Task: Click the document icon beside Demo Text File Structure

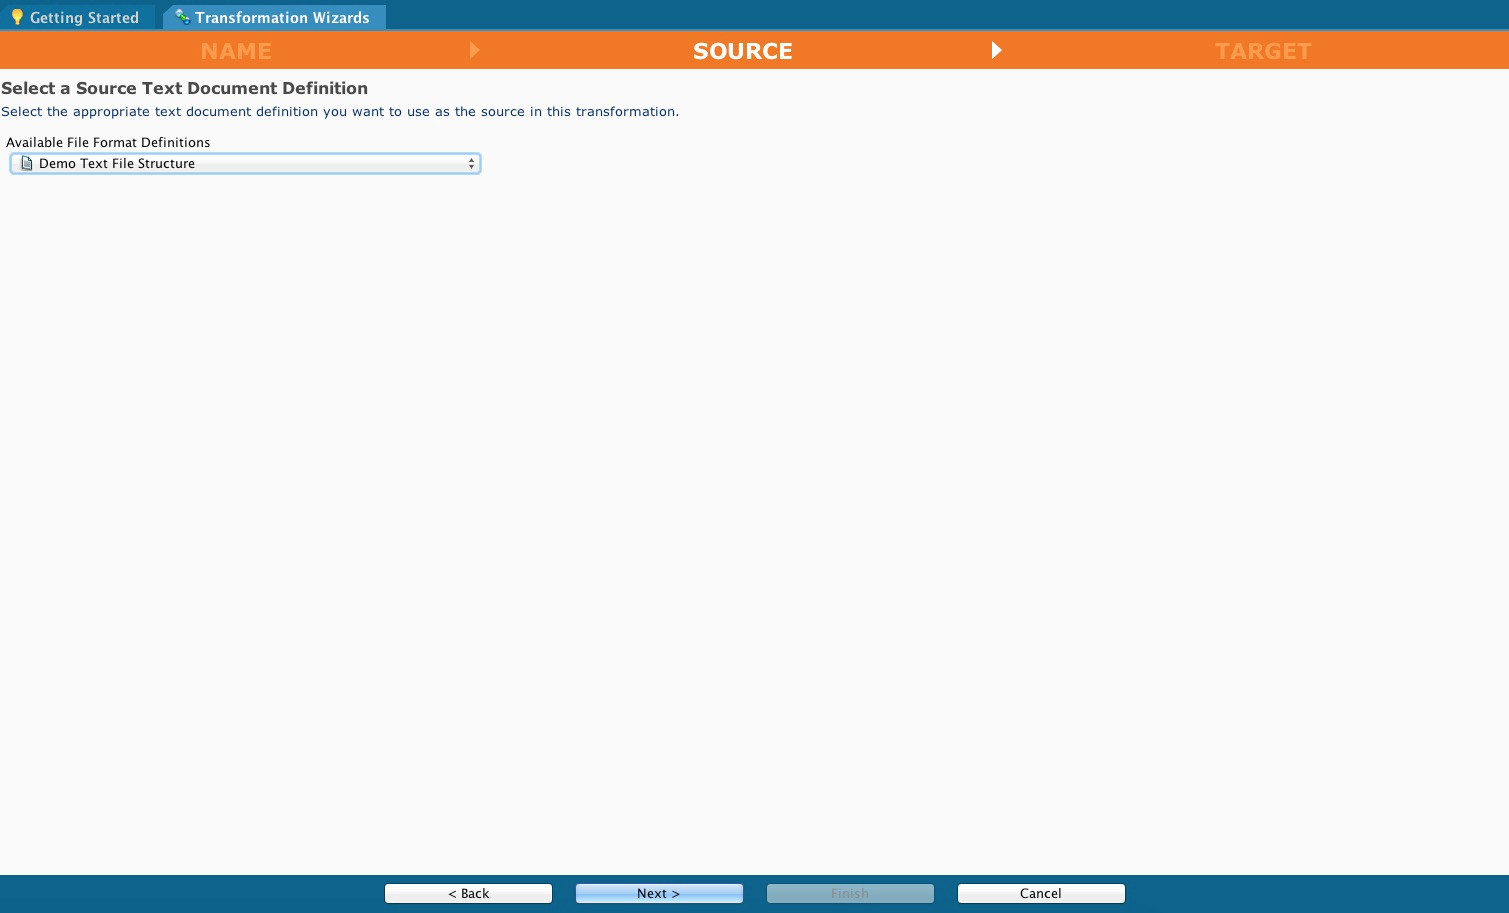Action: click(x=26, y=163)
